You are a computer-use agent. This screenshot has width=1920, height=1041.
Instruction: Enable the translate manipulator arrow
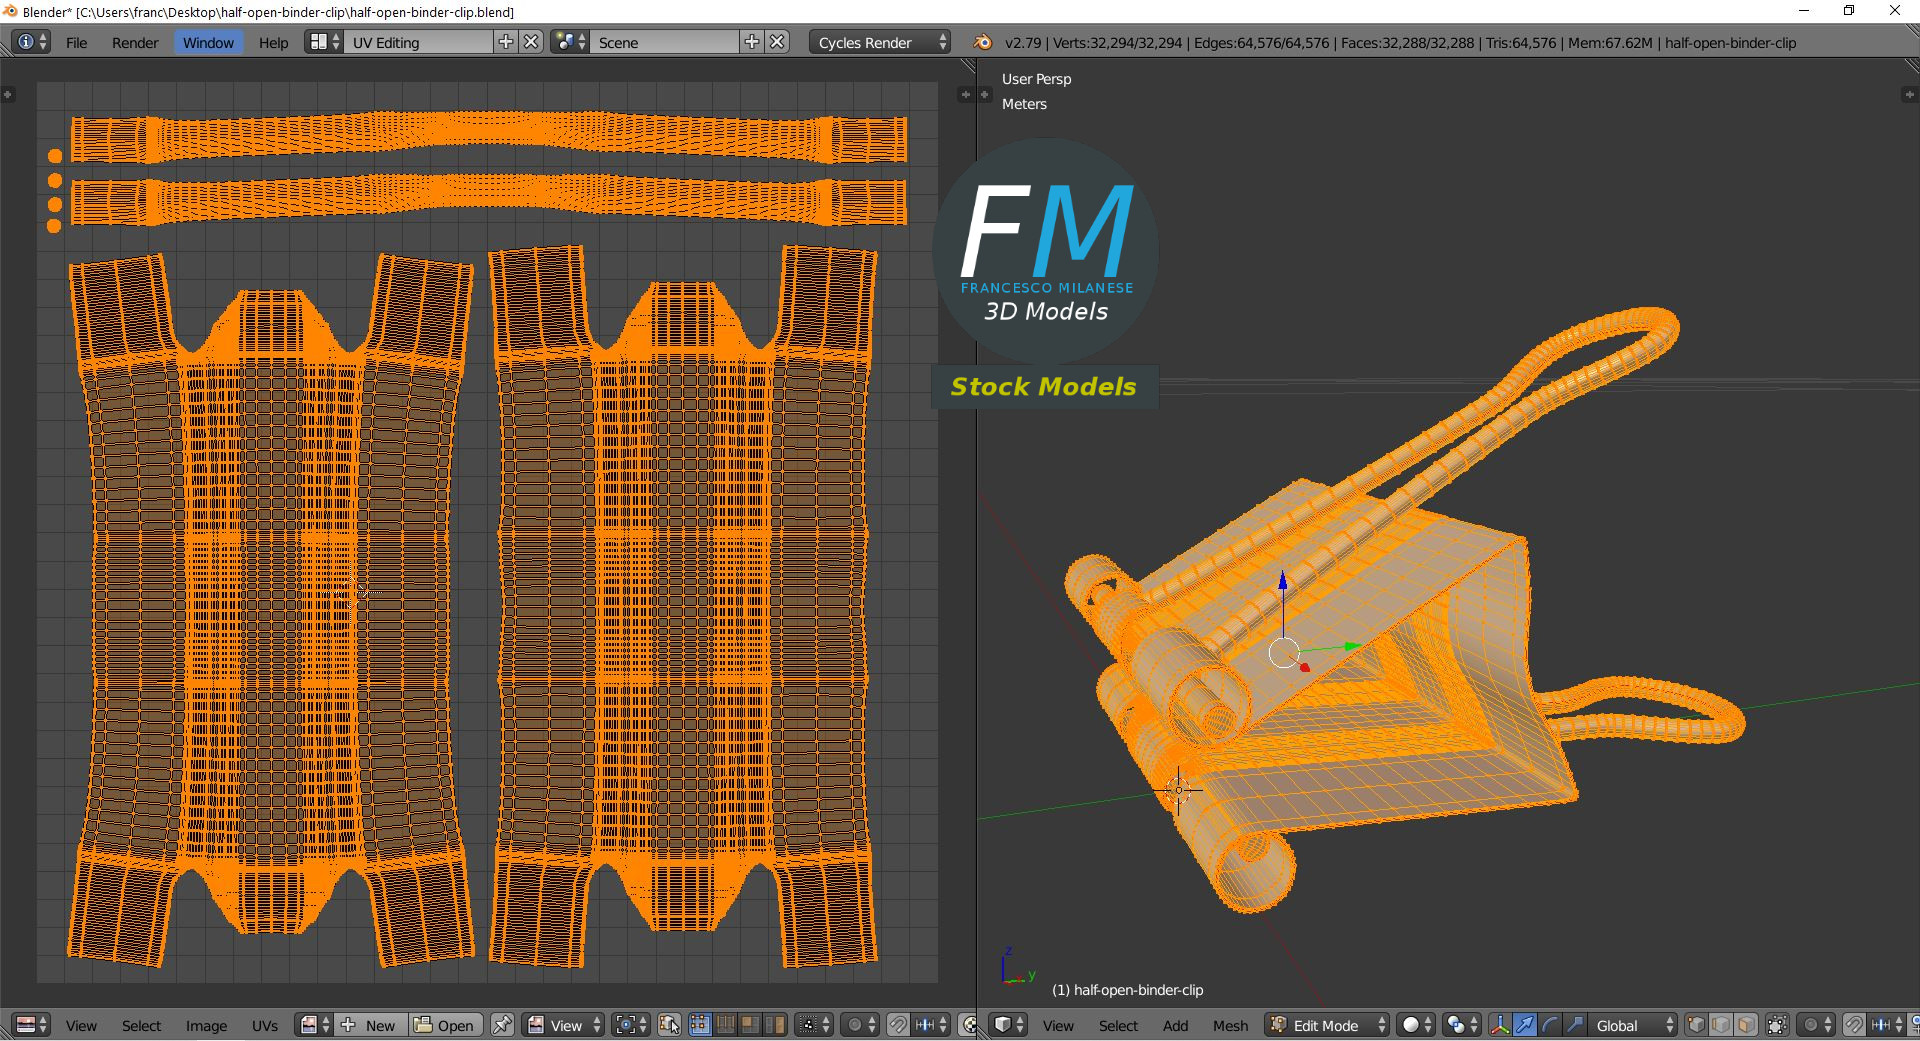(x=1525, y=1025)
